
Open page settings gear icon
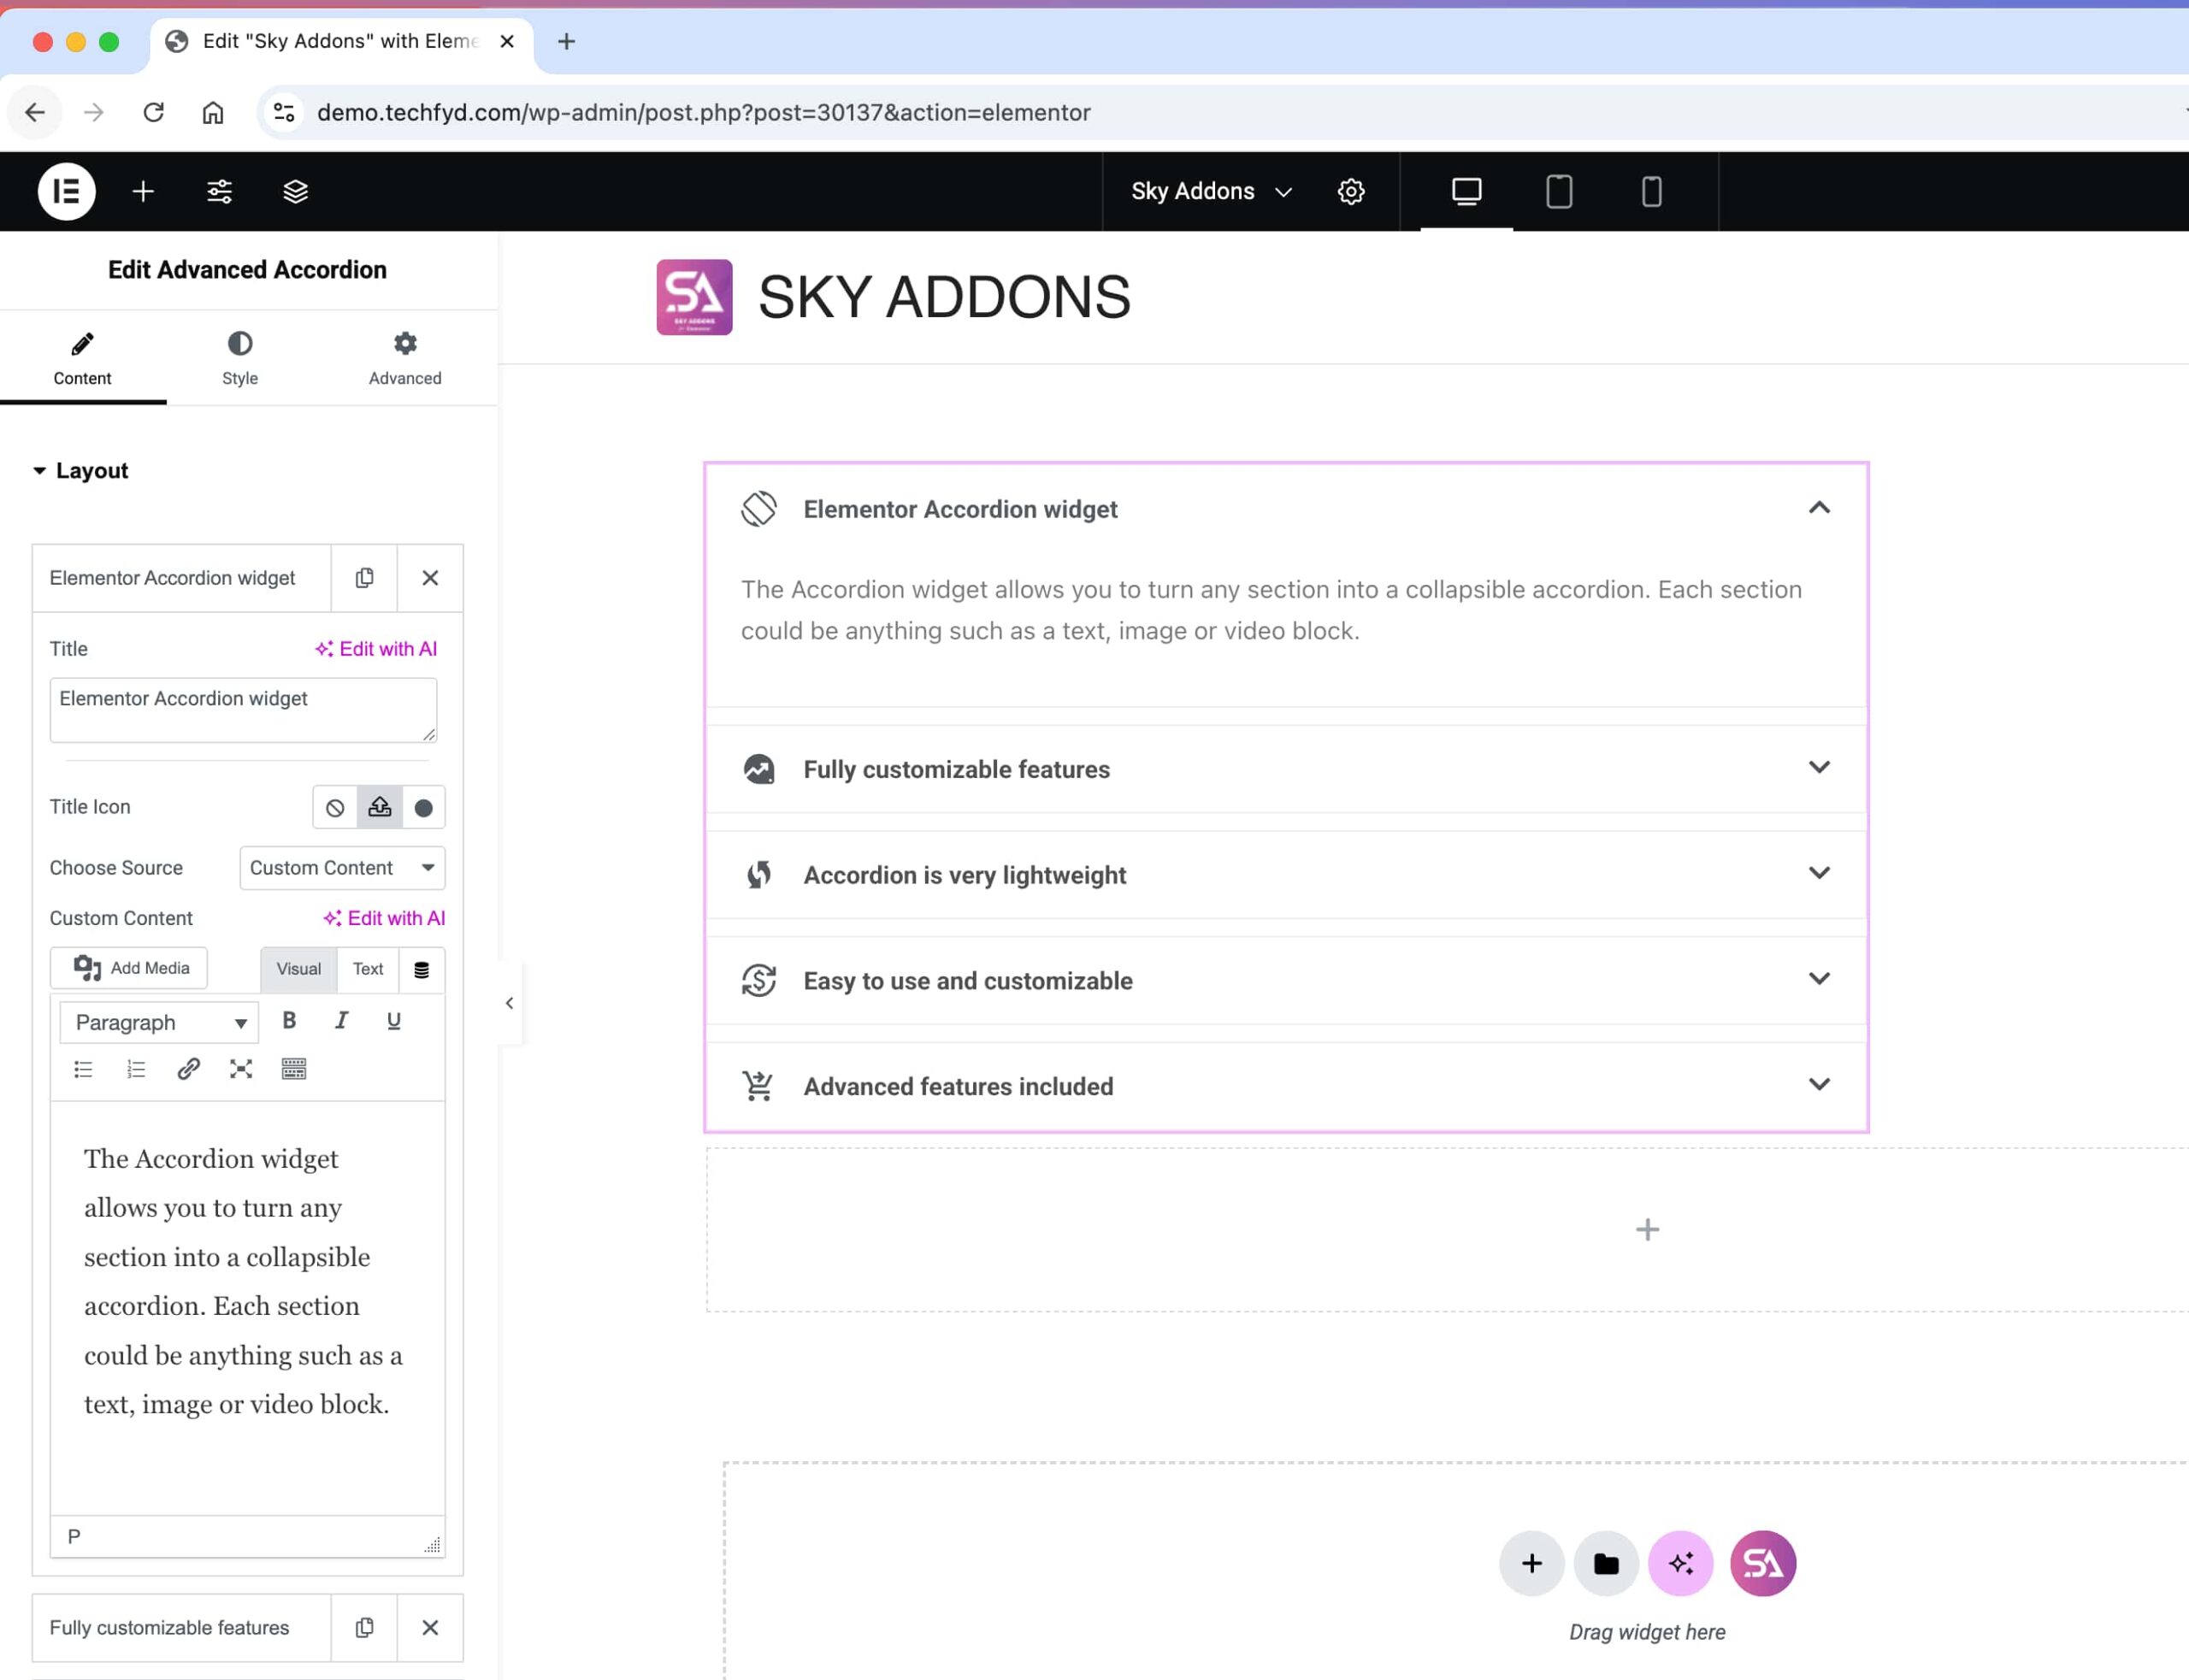tap(1351, 191)
